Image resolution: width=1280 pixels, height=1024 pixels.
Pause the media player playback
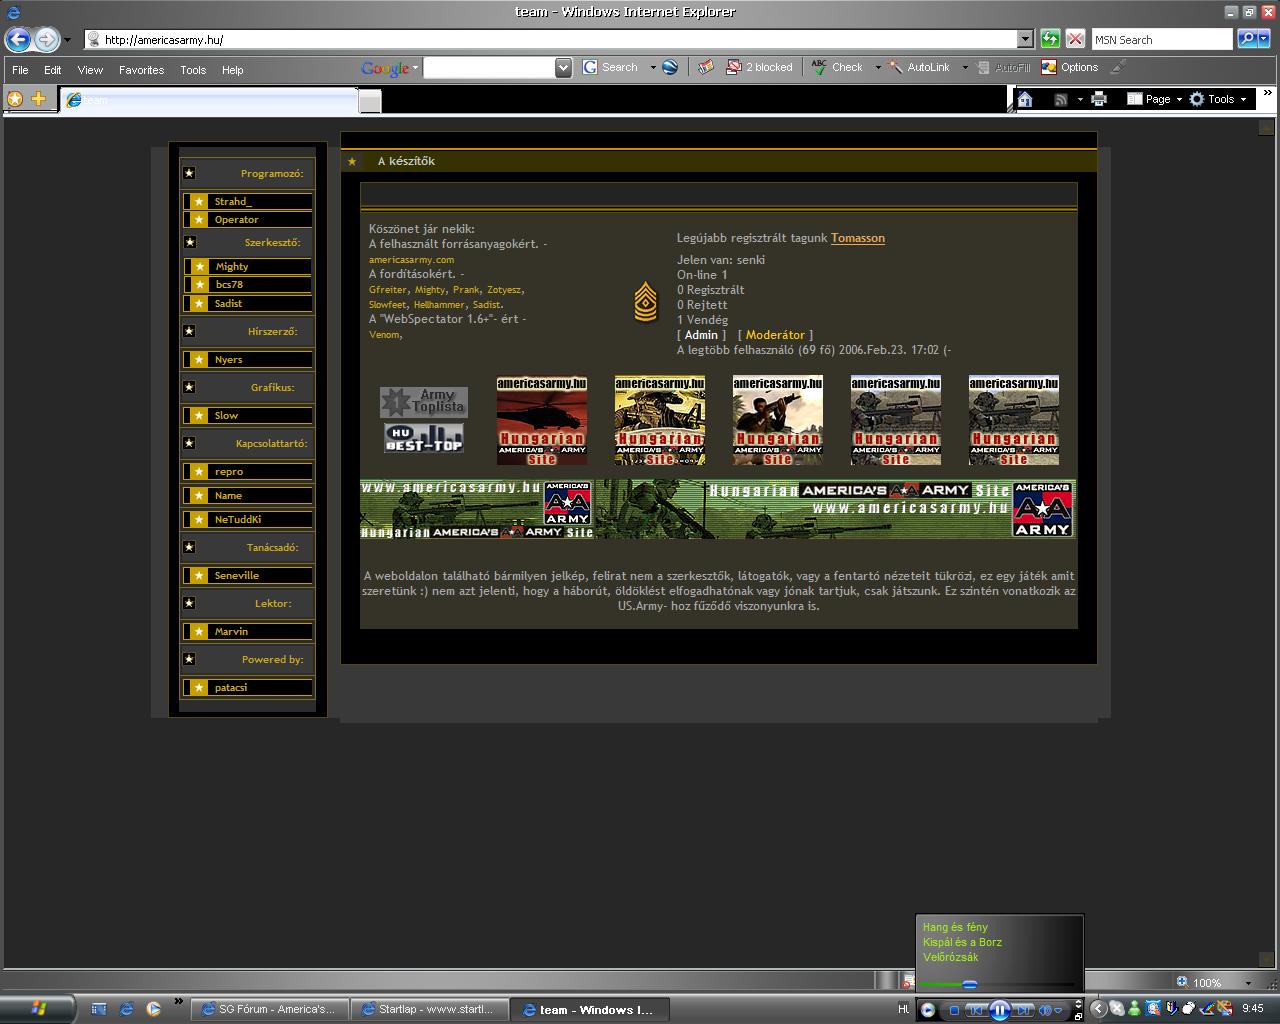(x=999, y=1010)
